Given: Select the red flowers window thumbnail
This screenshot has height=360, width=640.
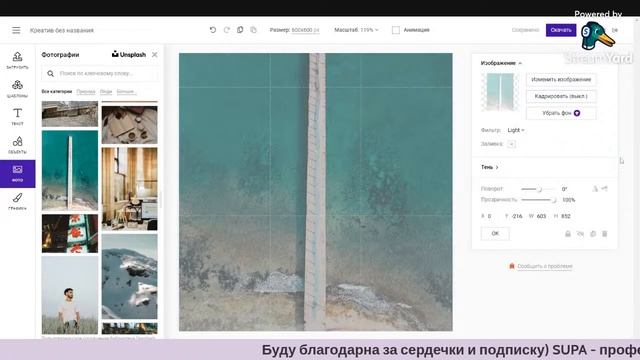Looking at the screenshot, I should pyautogui.click(x=70, y=233).
